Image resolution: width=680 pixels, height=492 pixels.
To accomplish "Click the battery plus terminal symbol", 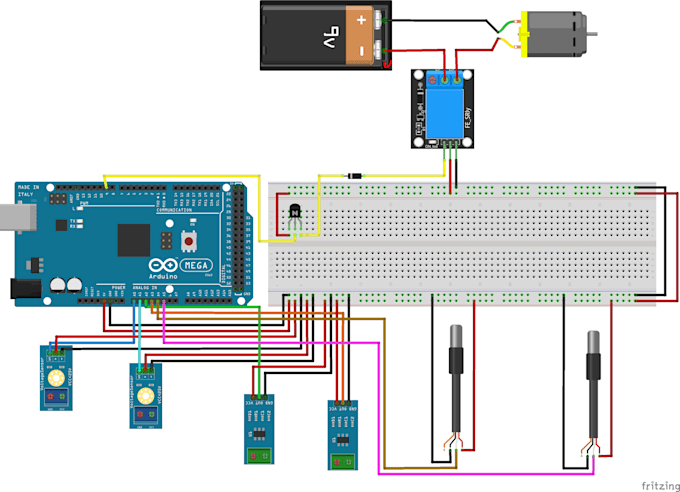I will 362,20.
